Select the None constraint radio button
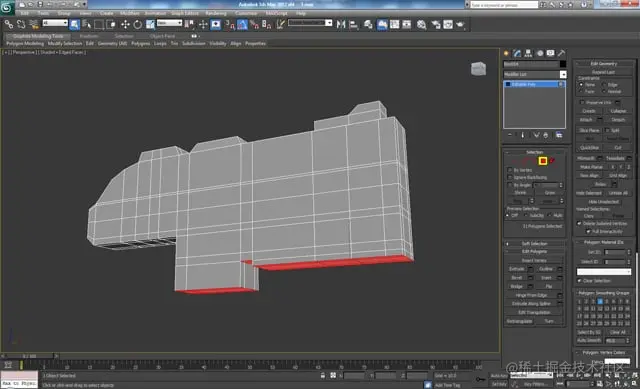Viewport: 640px width, 389px height. 581,84
